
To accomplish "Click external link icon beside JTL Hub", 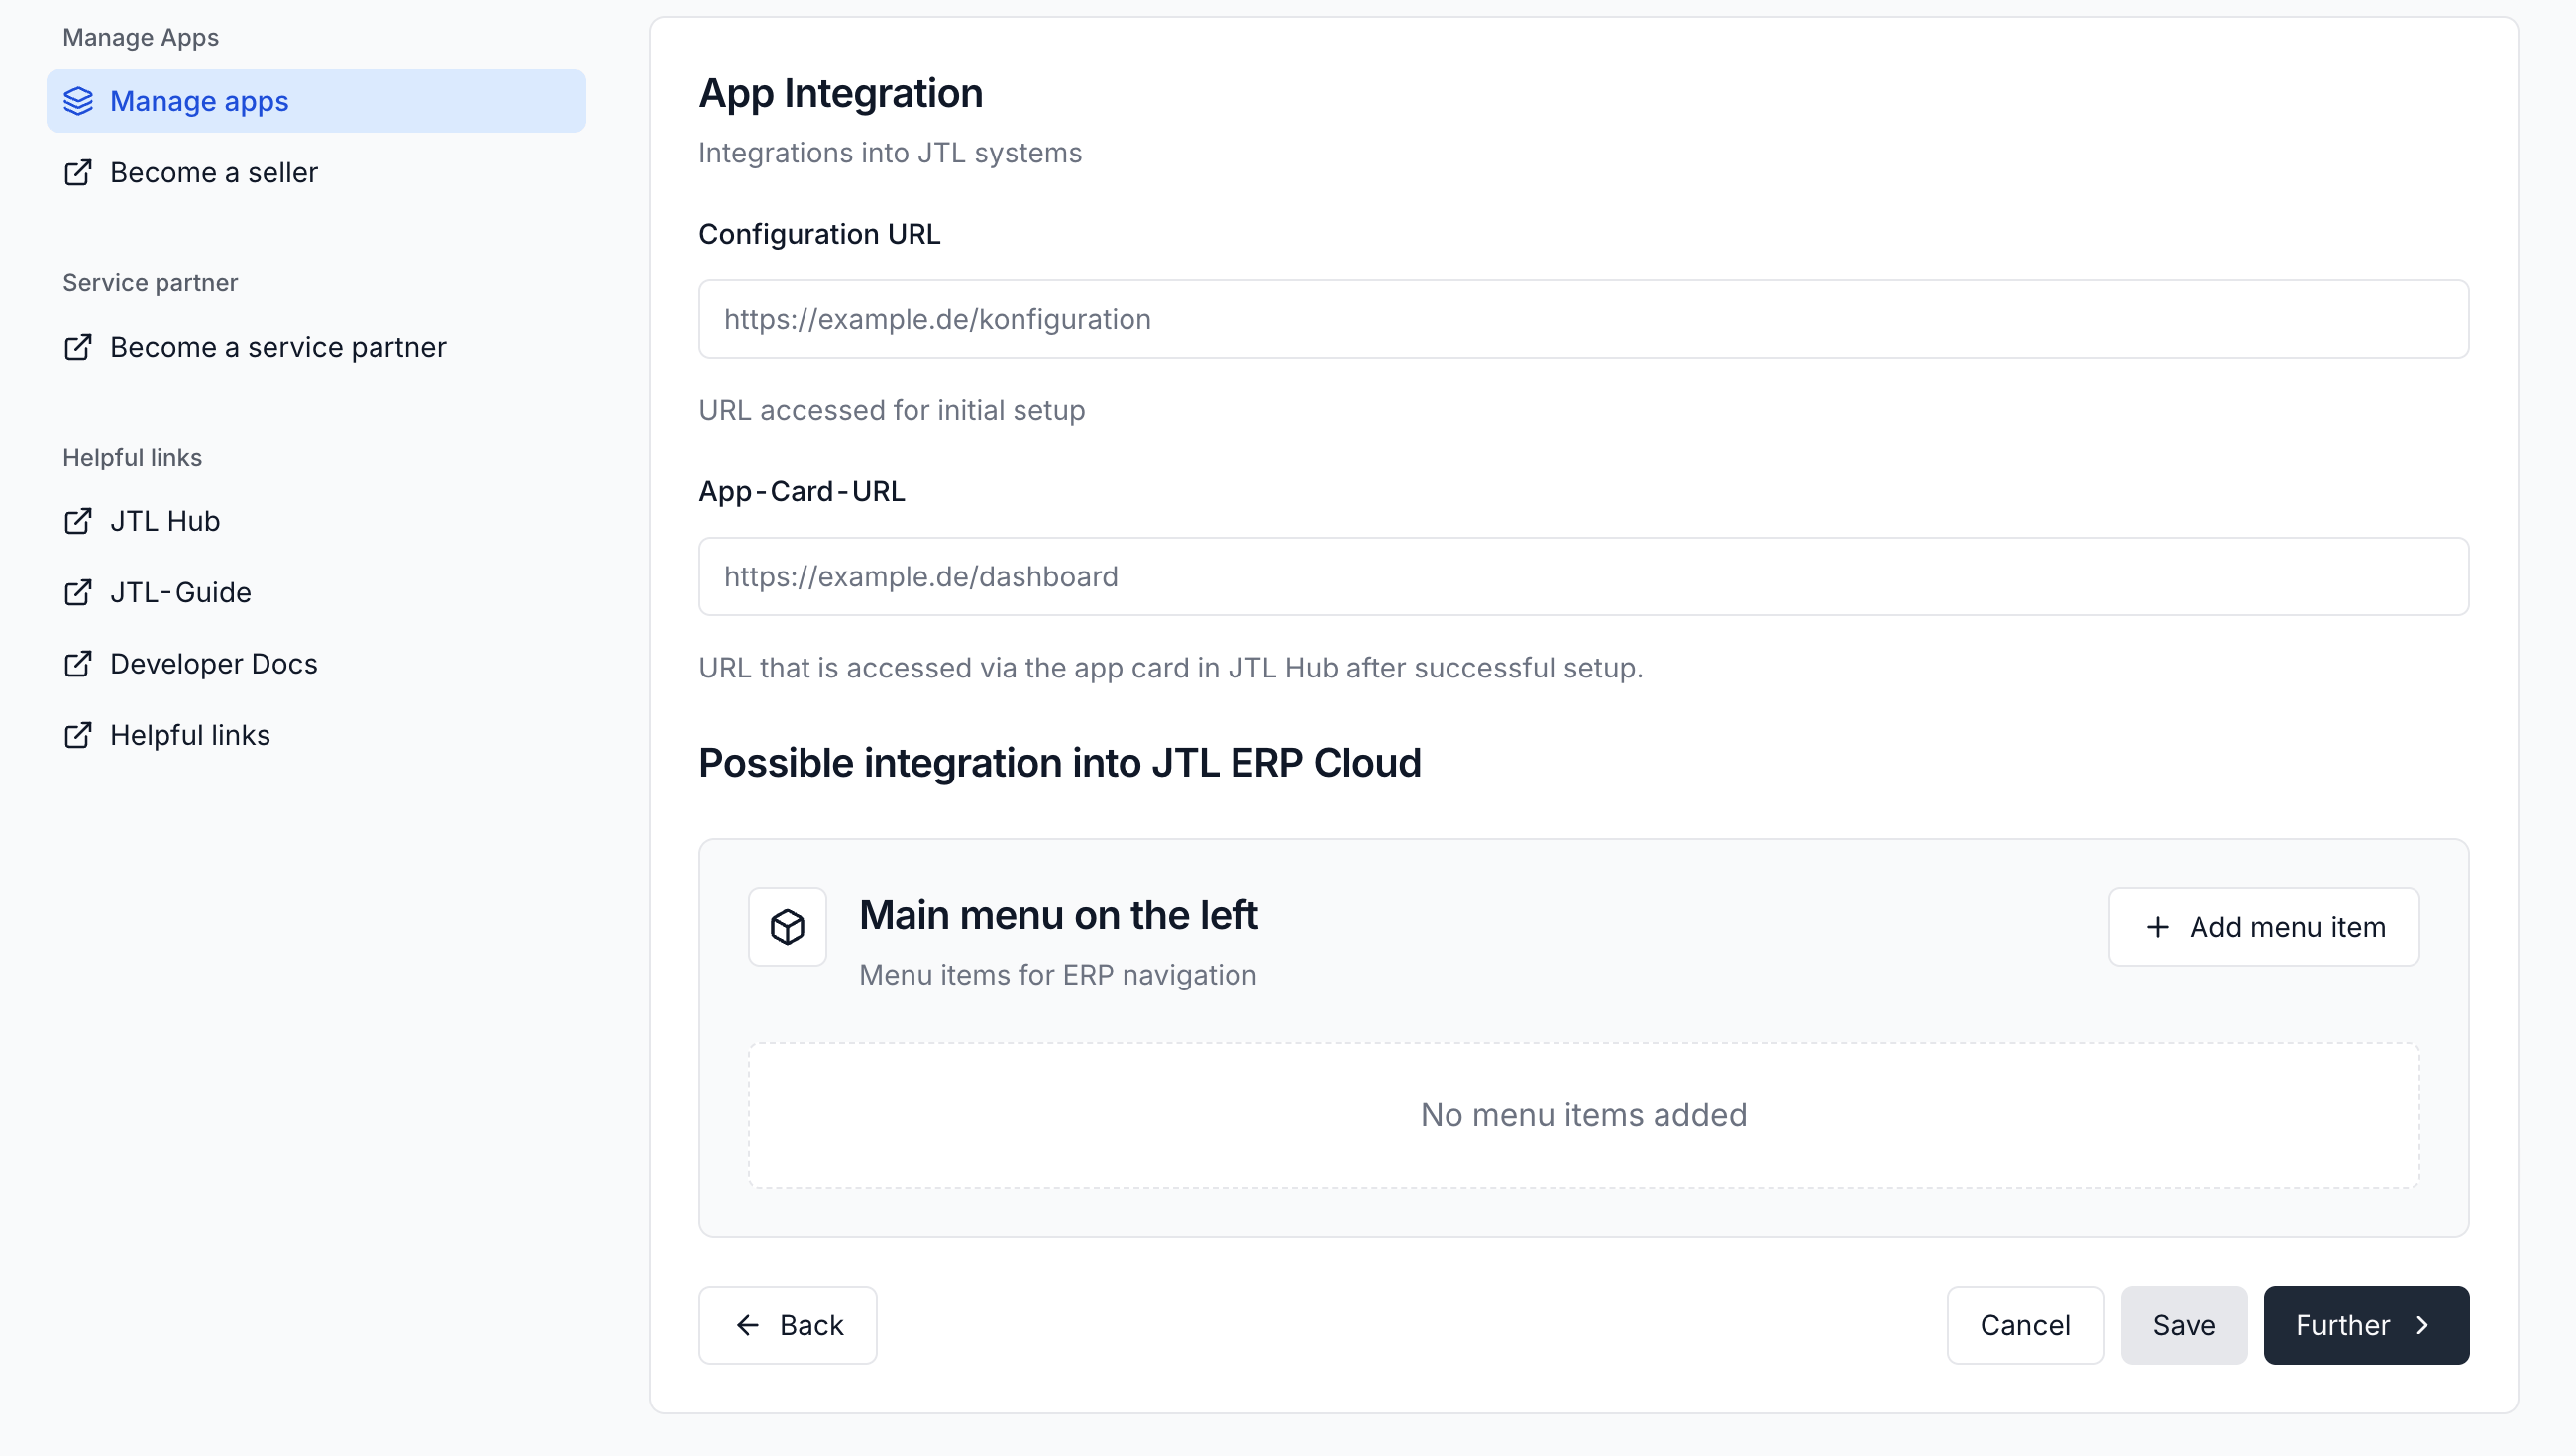I will click(78, 521).
